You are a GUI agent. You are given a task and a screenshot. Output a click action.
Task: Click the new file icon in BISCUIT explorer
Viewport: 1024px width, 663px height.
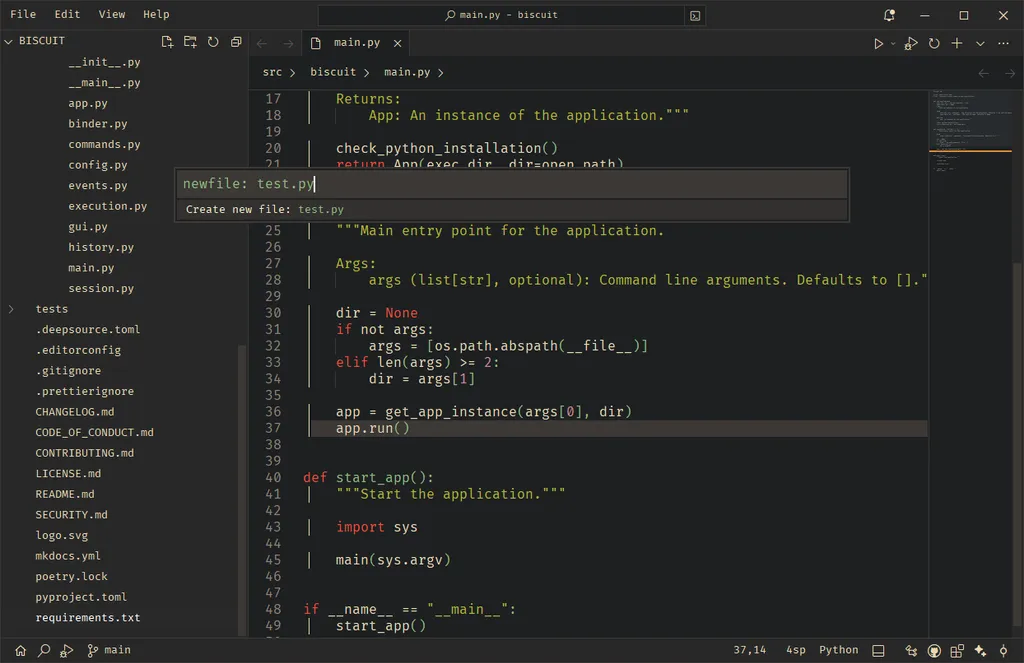(167, 42)
